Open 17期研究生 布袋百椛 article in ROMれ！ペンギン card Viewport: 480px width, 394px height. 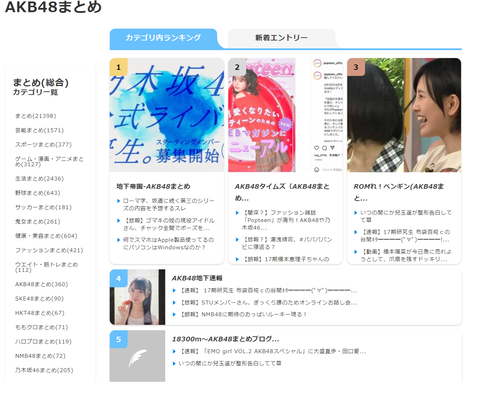405,236
